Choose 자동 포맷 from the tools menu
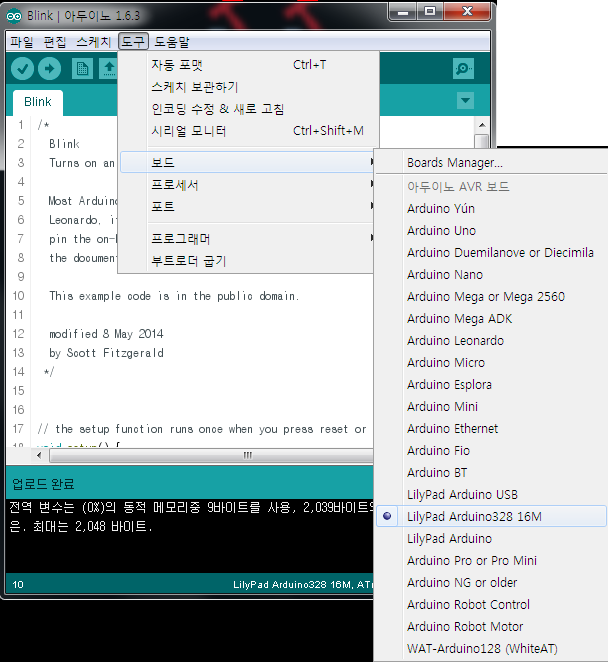Viewport: 608px width, 662px height. (x=249, y=65)
